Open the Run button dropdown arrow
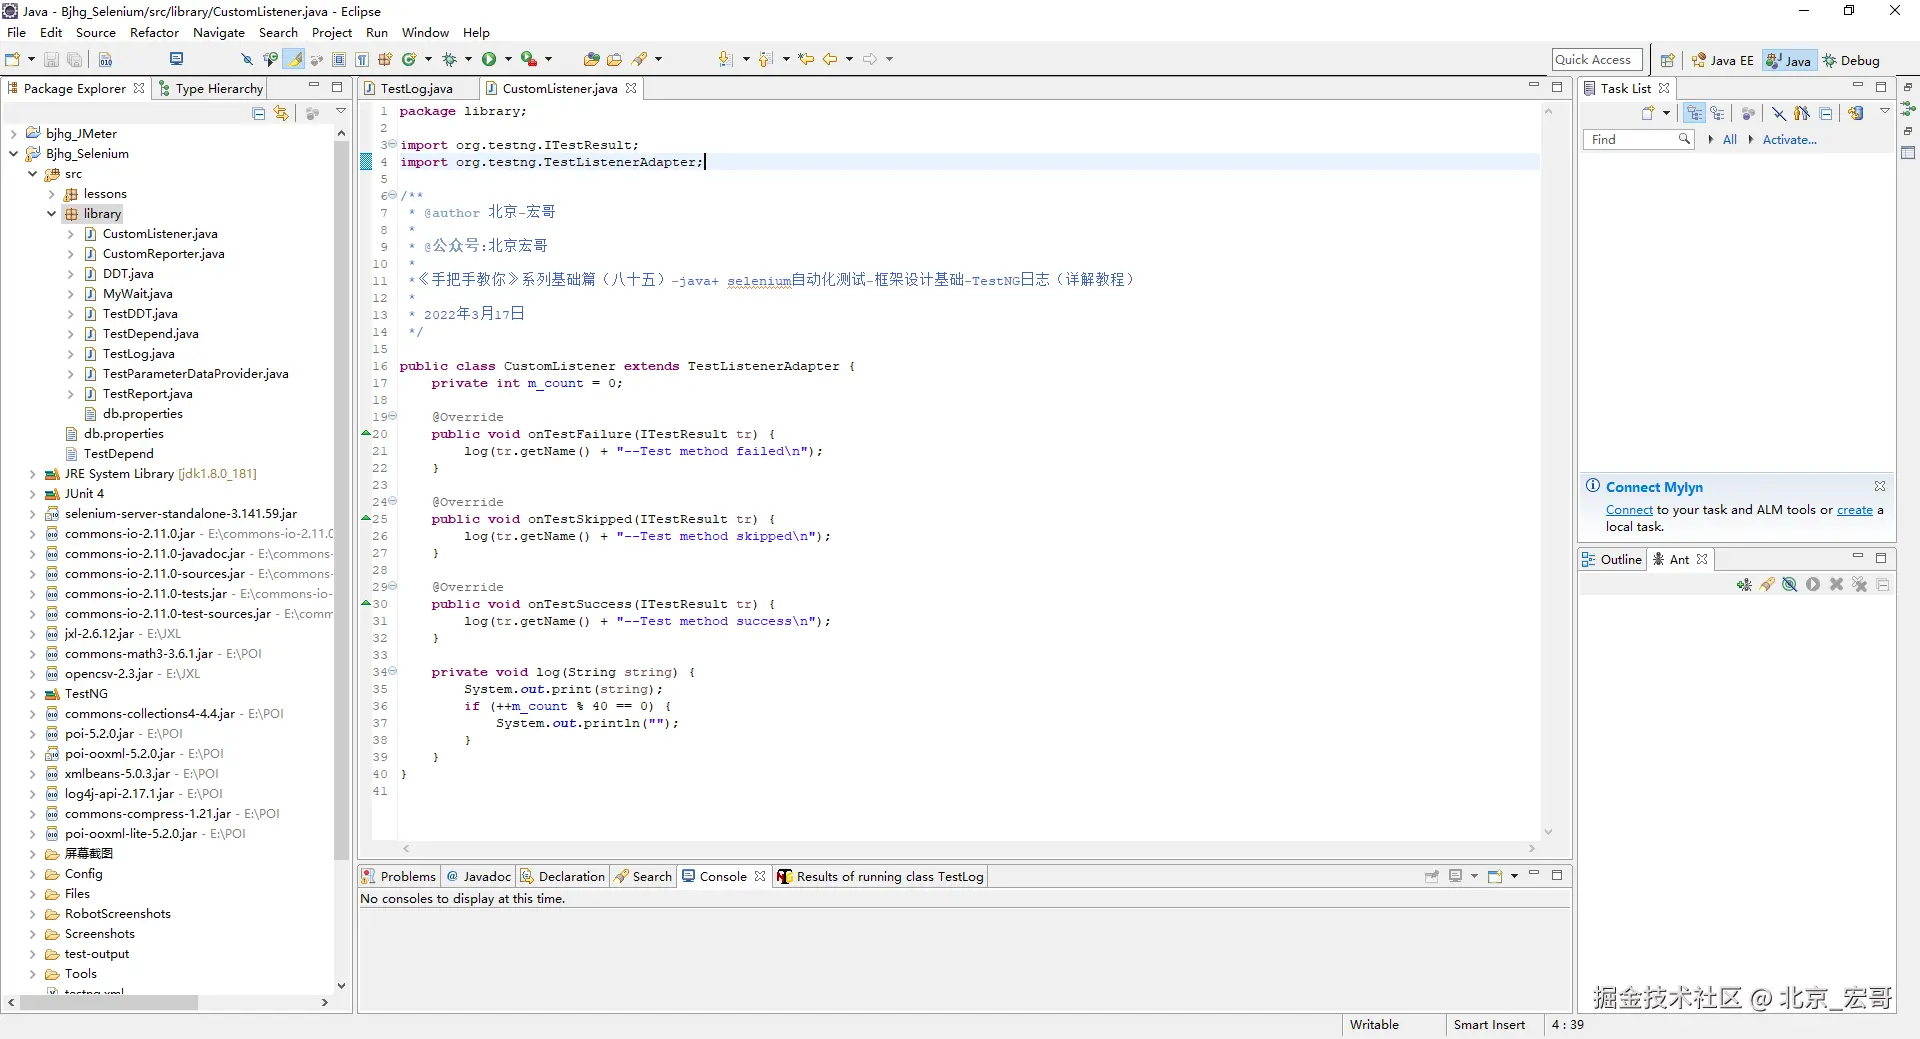Screen dimensions: 1920x1039 (508, 59)
